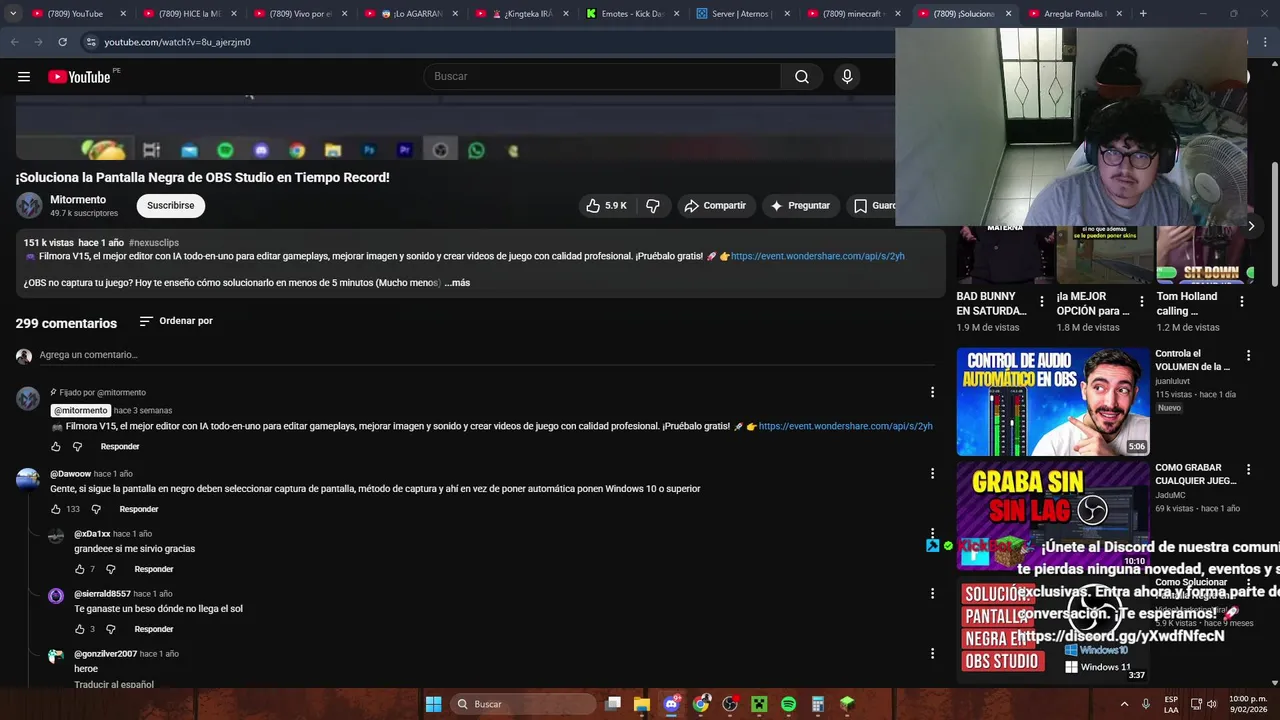Reload the page with refresh button
The image size is (1280, 720).
coord(62,42)
